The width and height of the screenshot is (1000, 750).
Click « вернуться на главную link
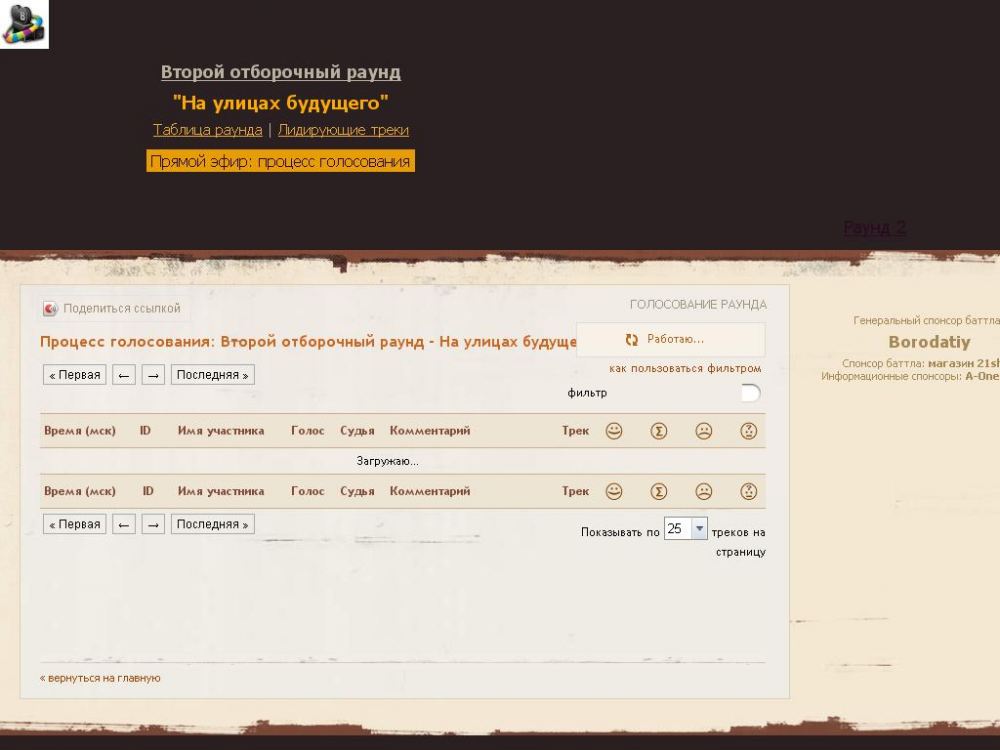[x=100, y=678]
